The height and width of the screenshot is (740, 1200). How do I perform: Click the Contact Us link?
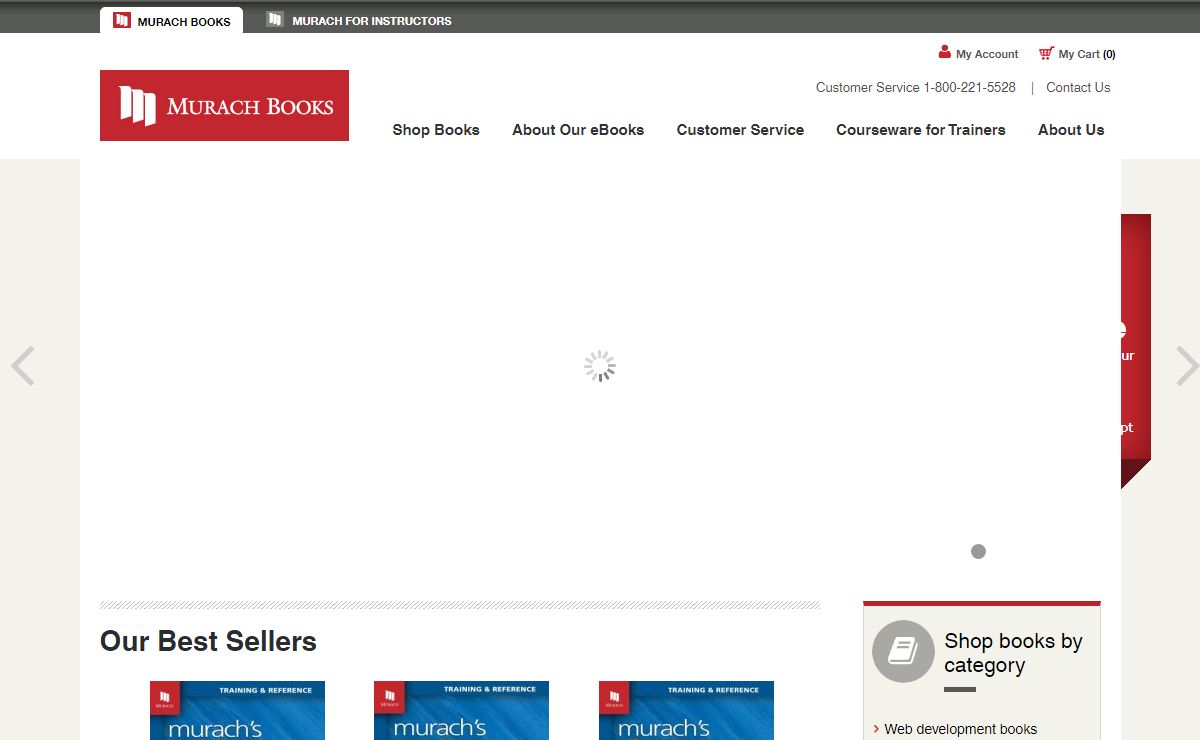(x=1078, y=87)
